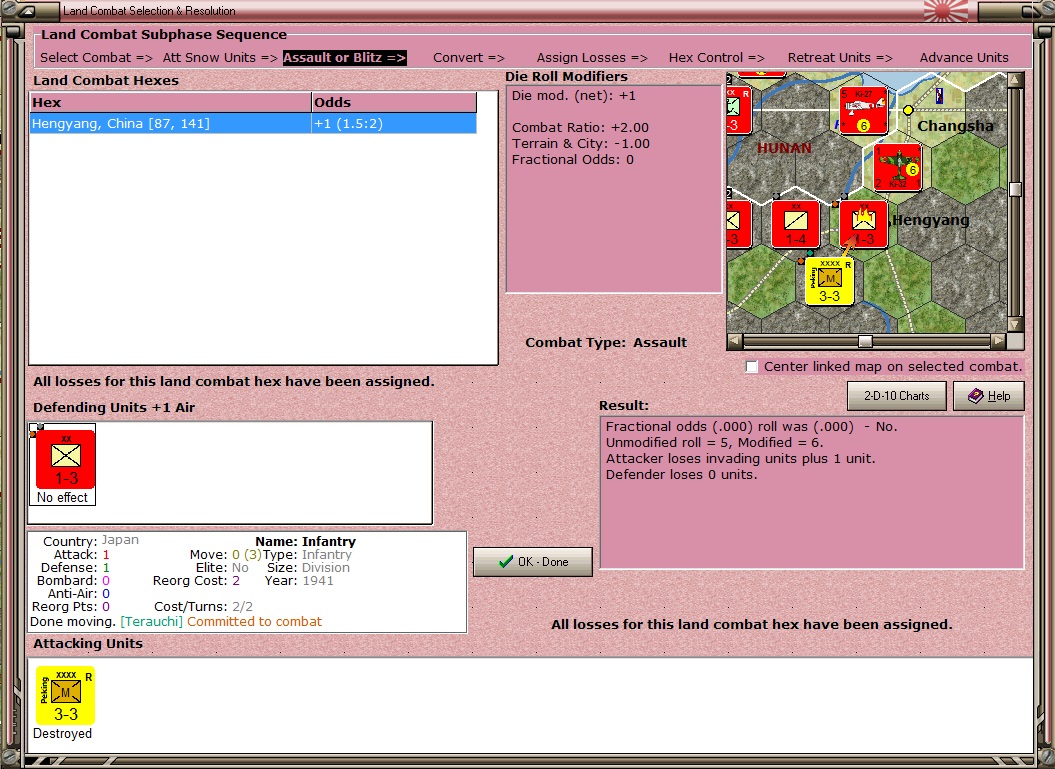The width and height of the screenshot is (1055, 769).
Task: Open the Help button
Action: click(989, 396)
